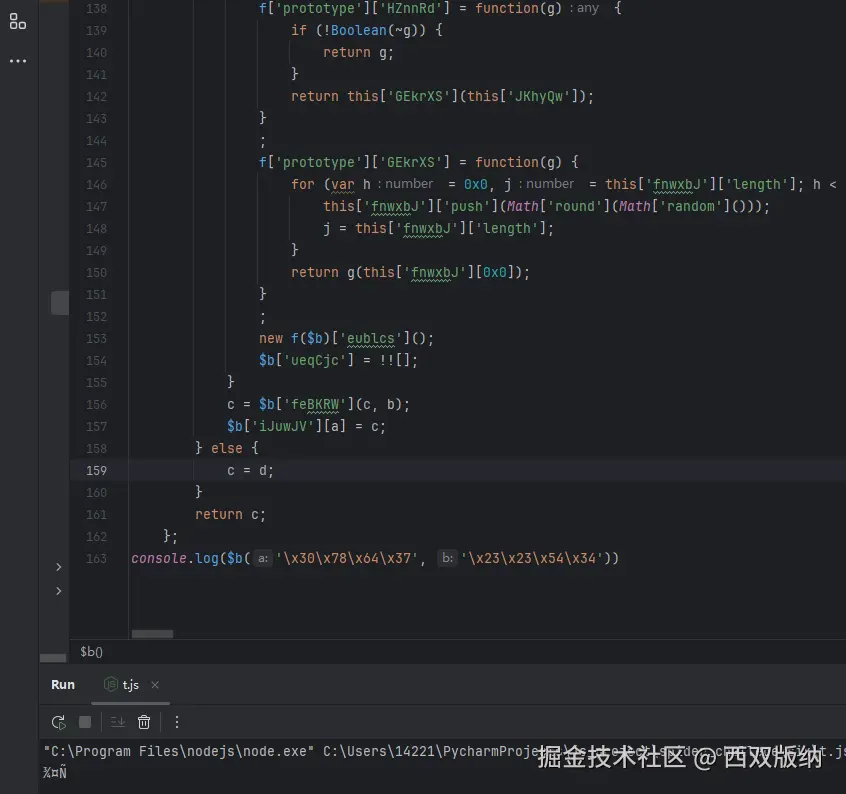The image size is (846, 794).
Task: Click line number 163 in the gutter
Action: pos(96,559)
